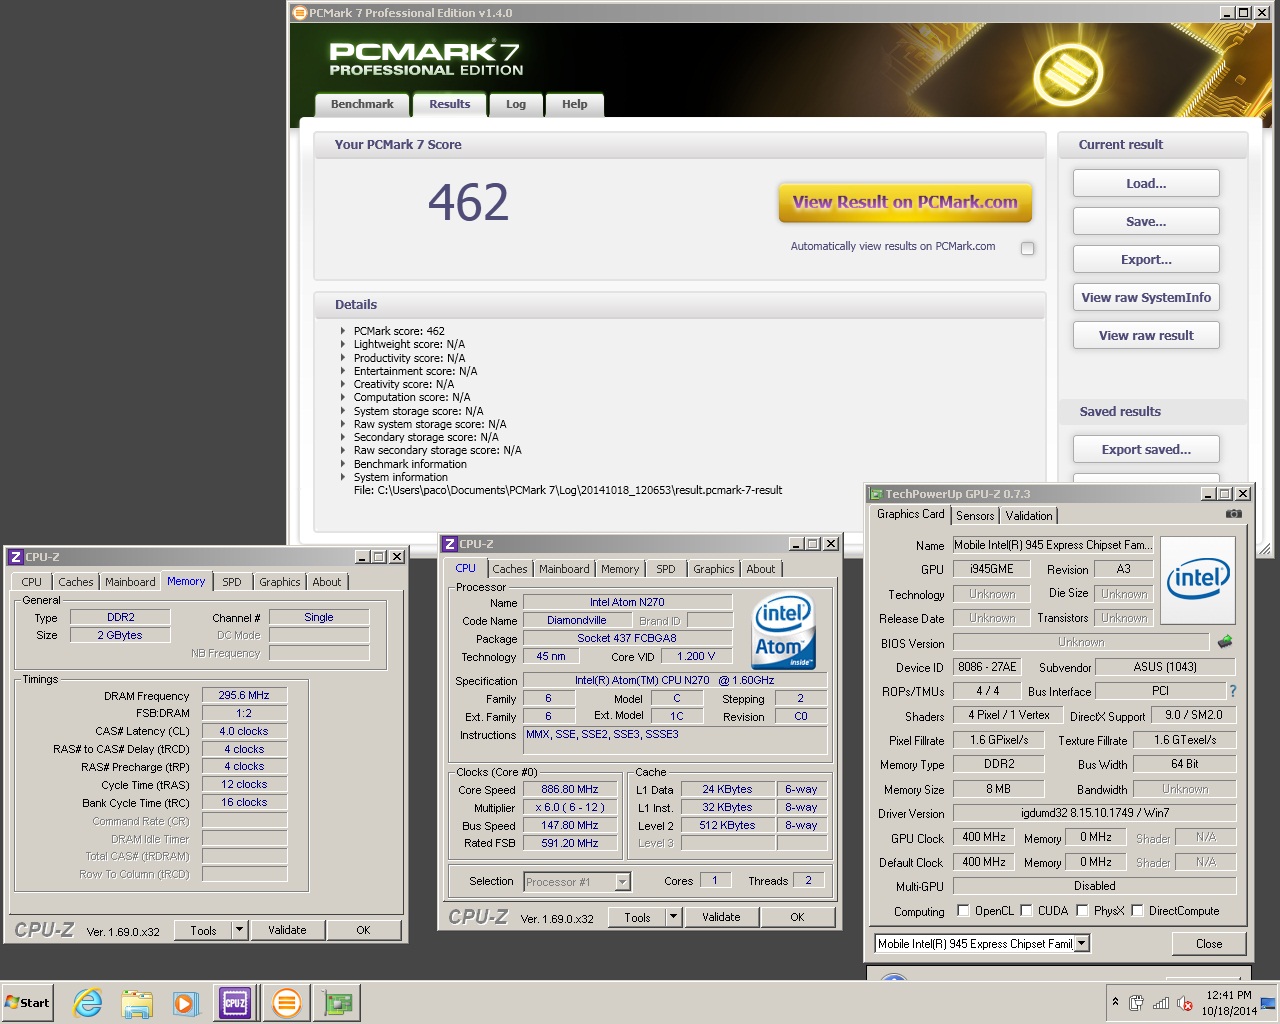Click the GPU-Z taskbar icon
This screenshot has width=1280, height=1024.
click(338, 1003)
